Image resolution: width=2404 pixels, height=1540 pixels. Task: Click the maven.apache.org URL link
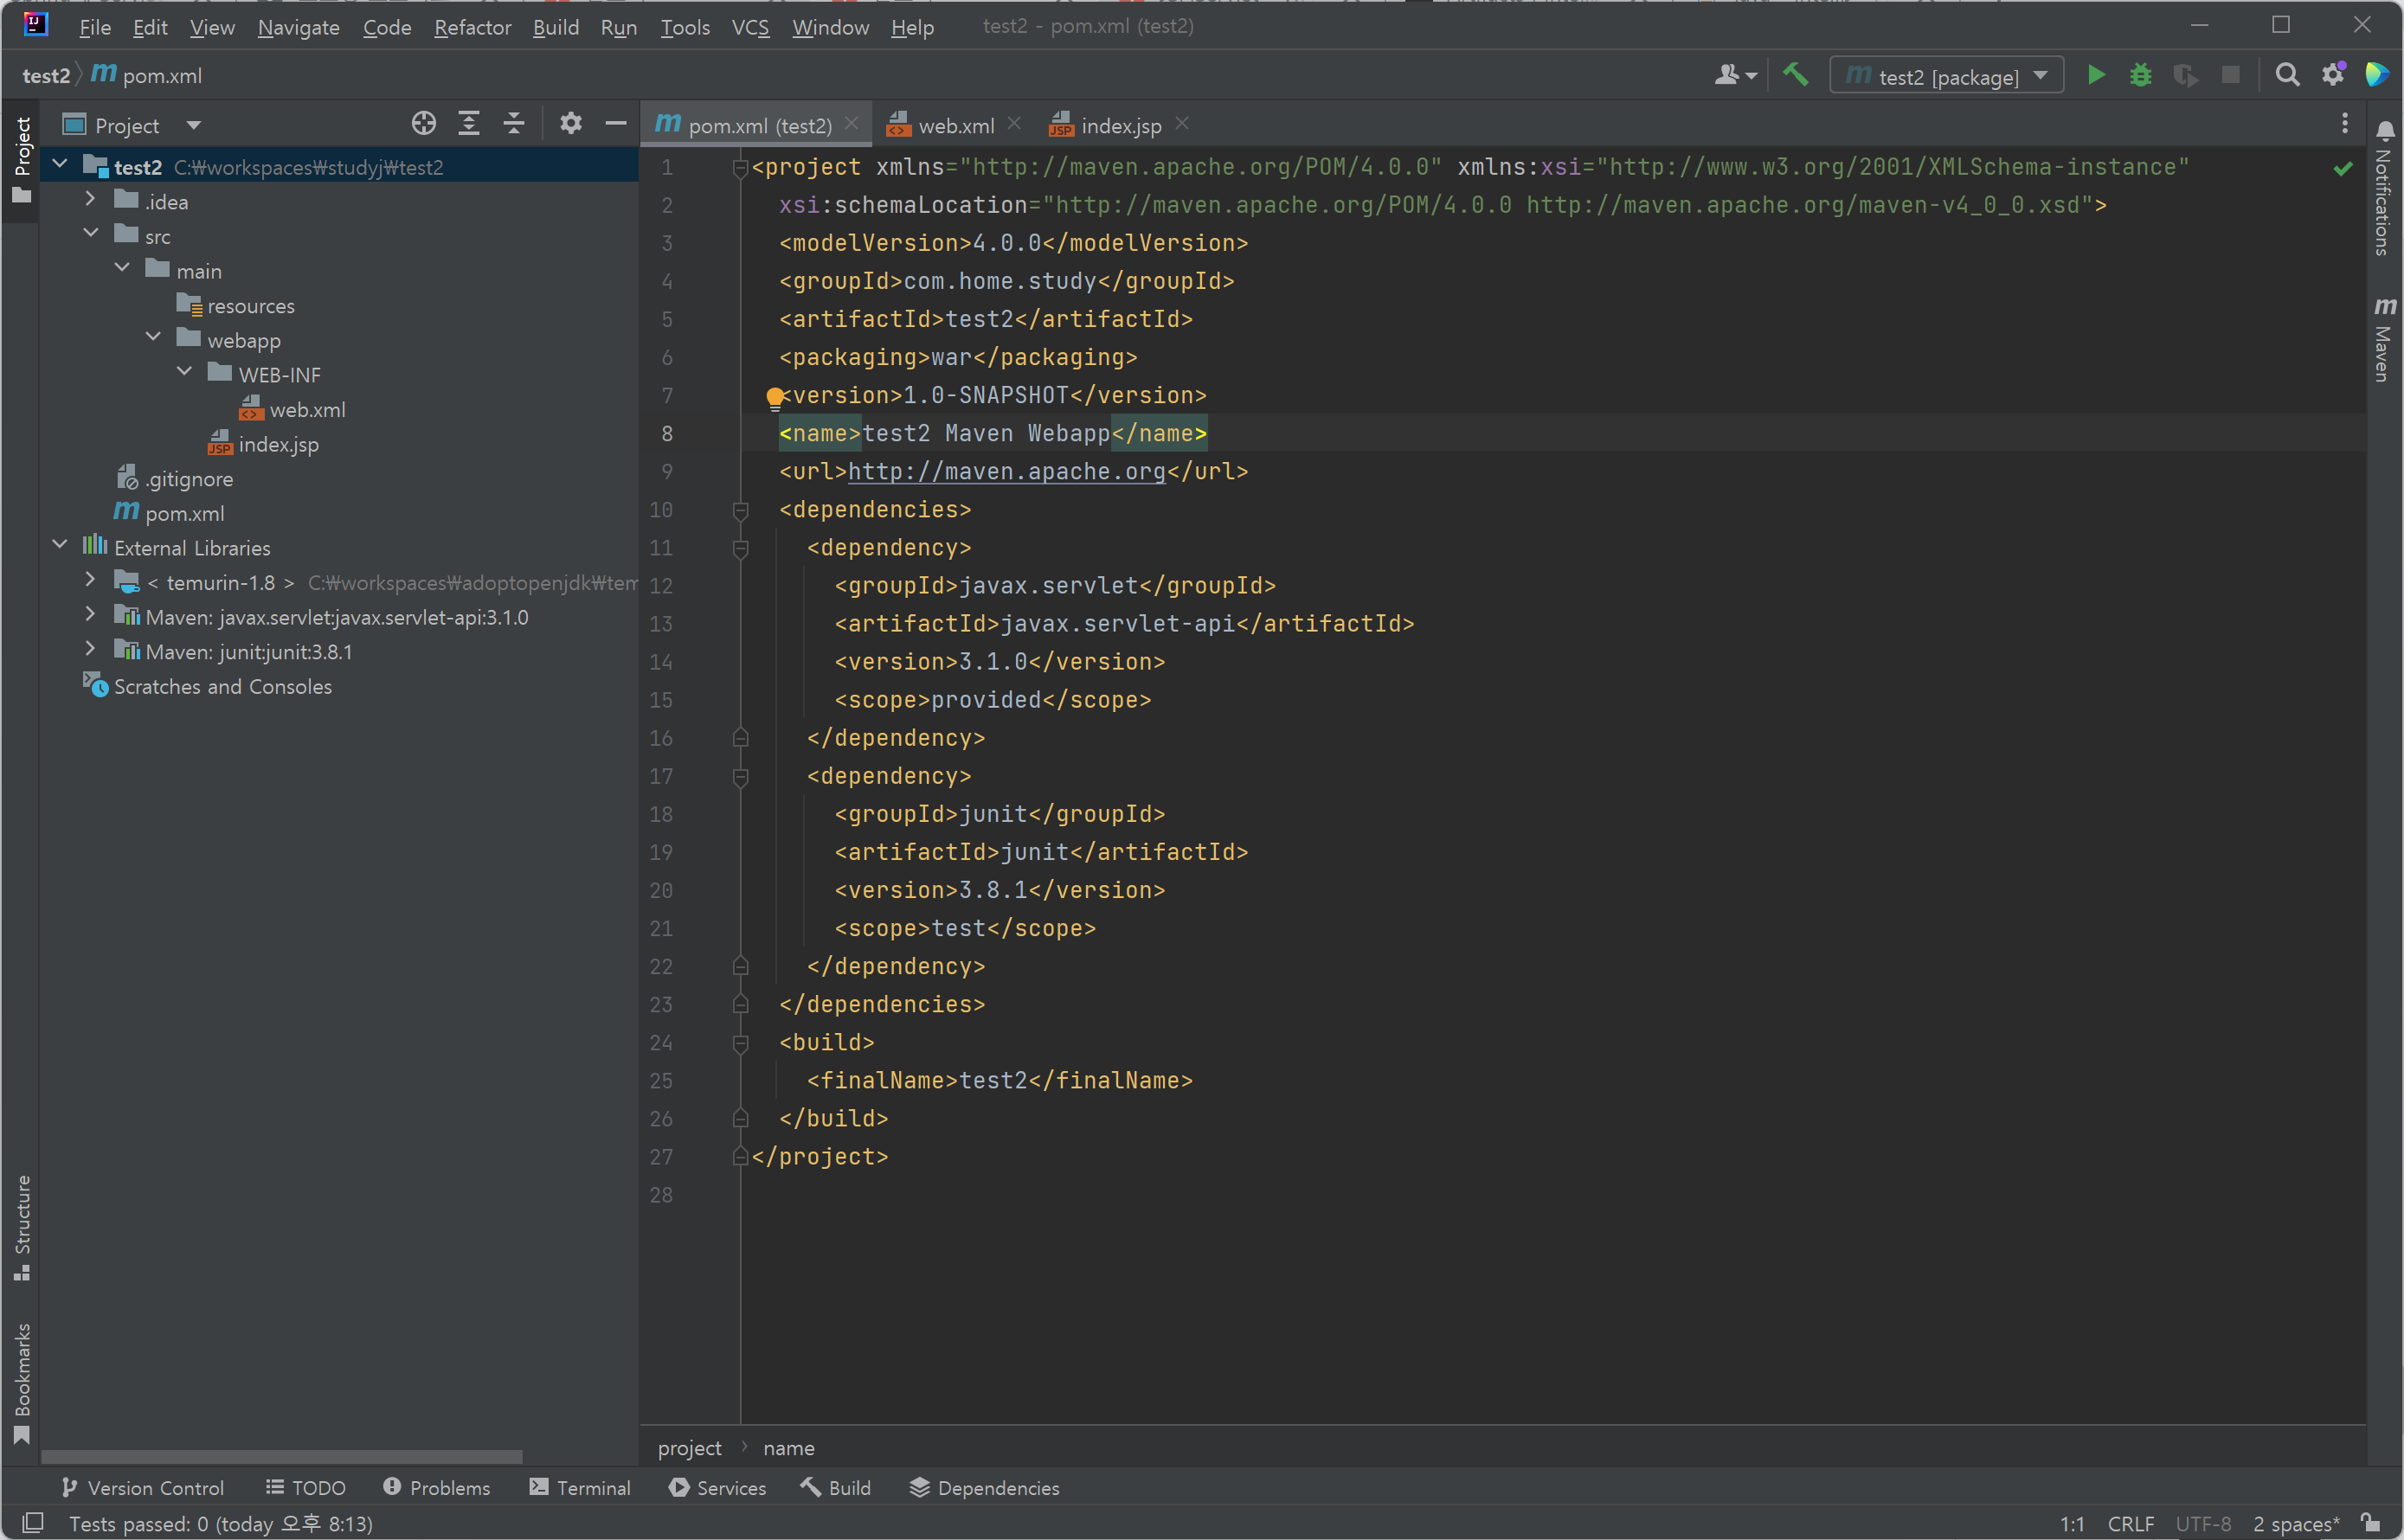(1006, 471)
